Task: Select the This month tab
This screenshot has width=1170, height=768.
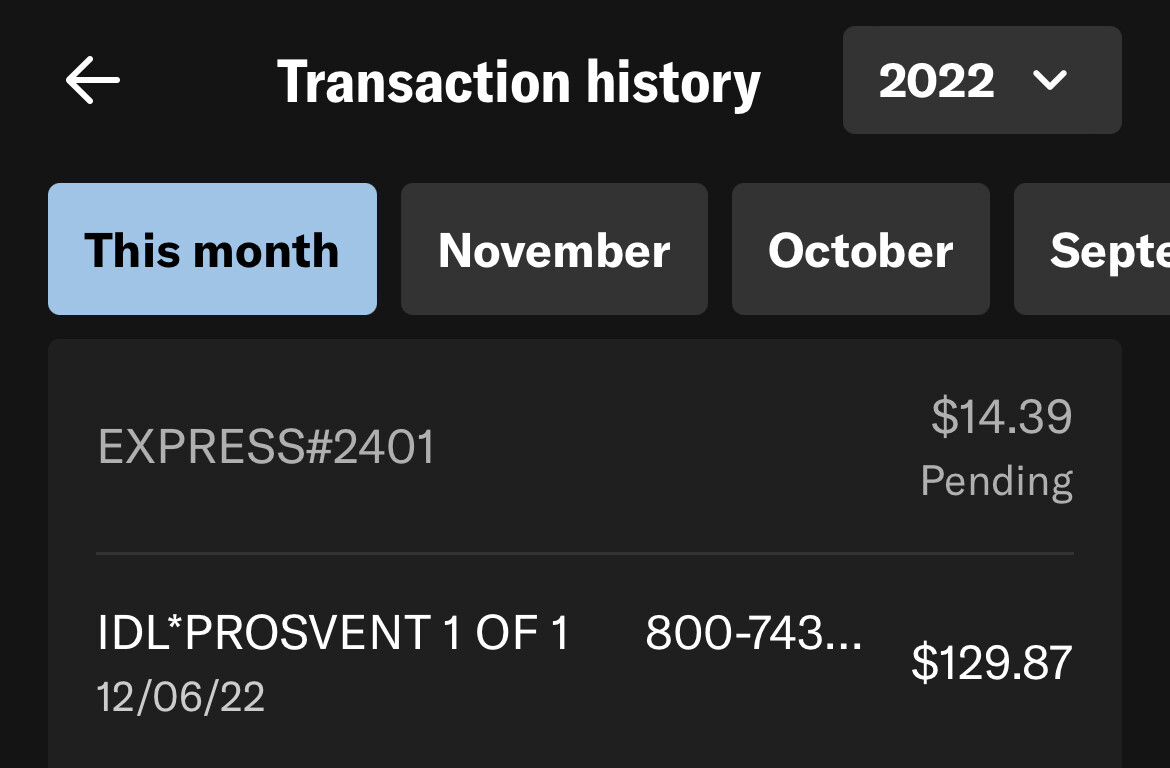Action: (212, 250)
